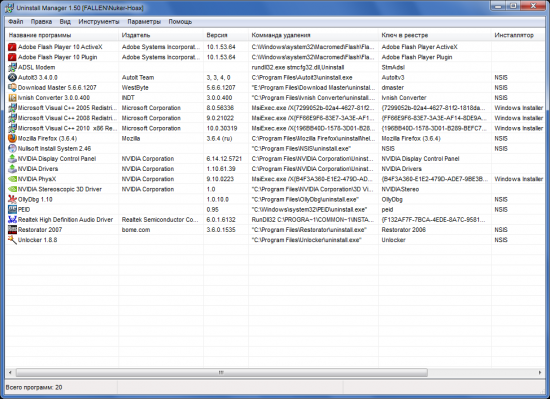This screenshot has width=550, height=399.
Task: Click the Microsoft Visual C++ 2008 icon
Action: (12, 118)
